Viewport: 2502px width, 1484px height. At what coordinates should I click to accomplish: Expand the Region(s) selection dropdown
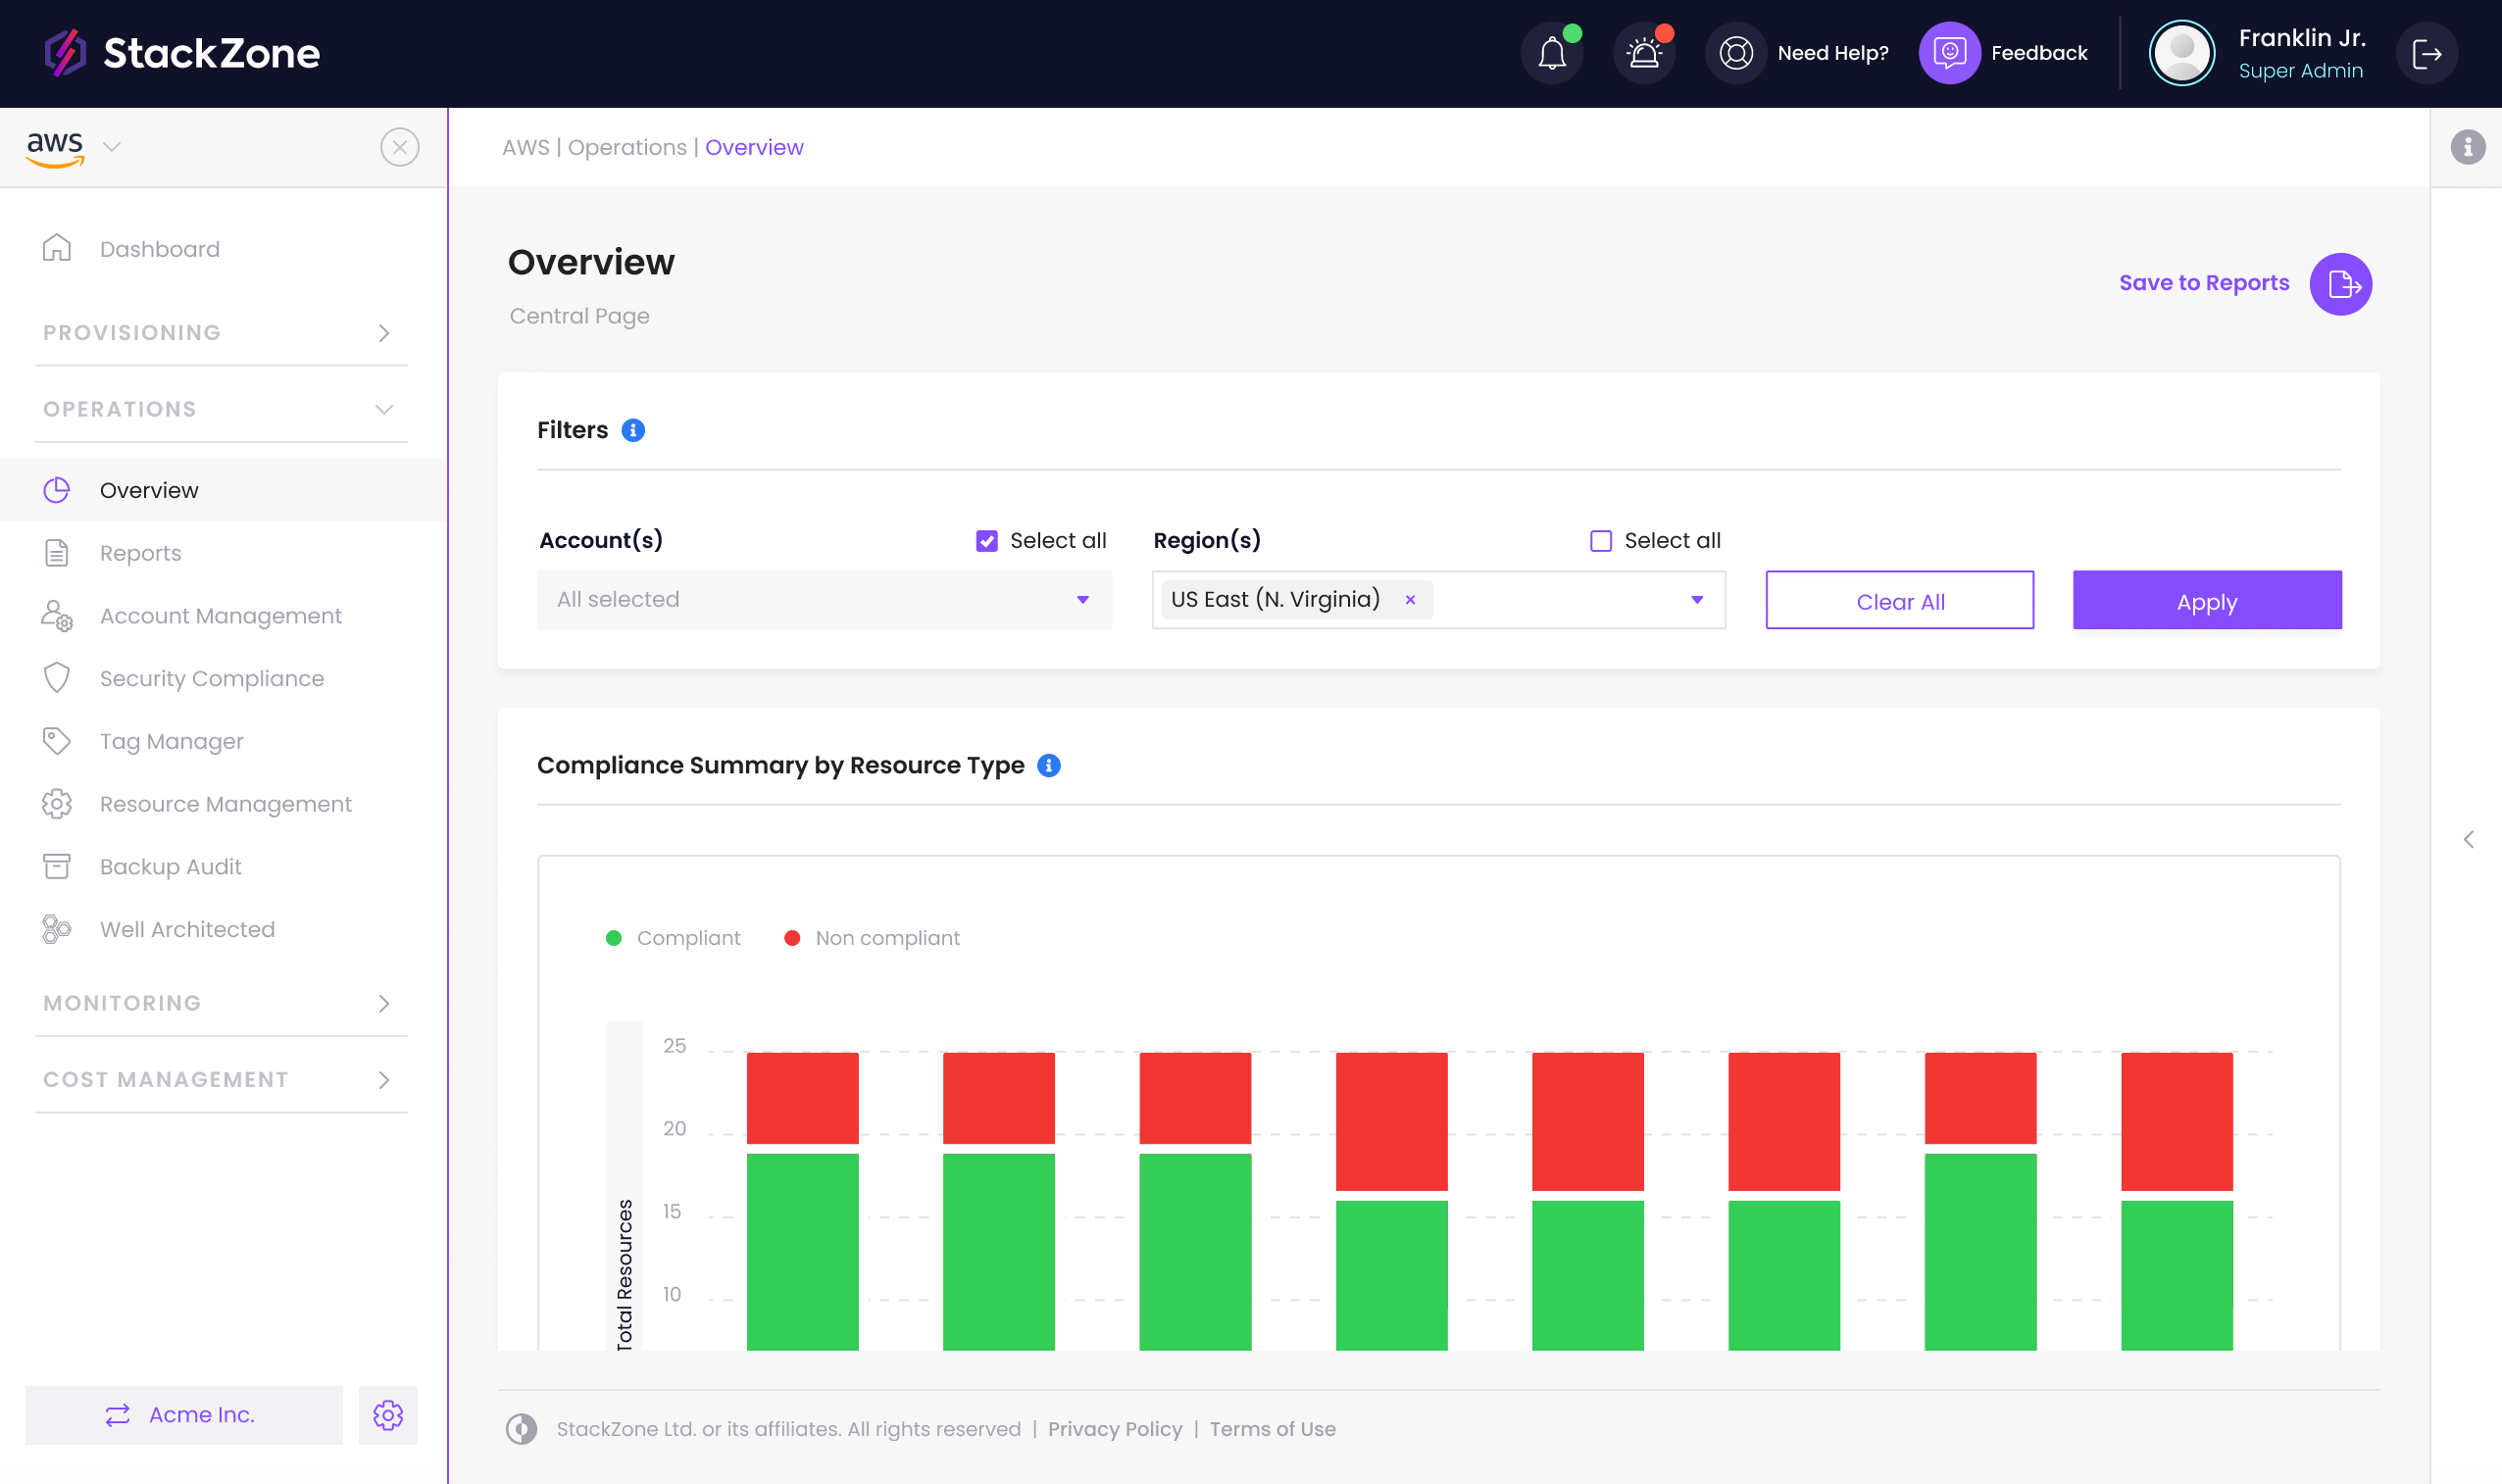click(1695, 599)
